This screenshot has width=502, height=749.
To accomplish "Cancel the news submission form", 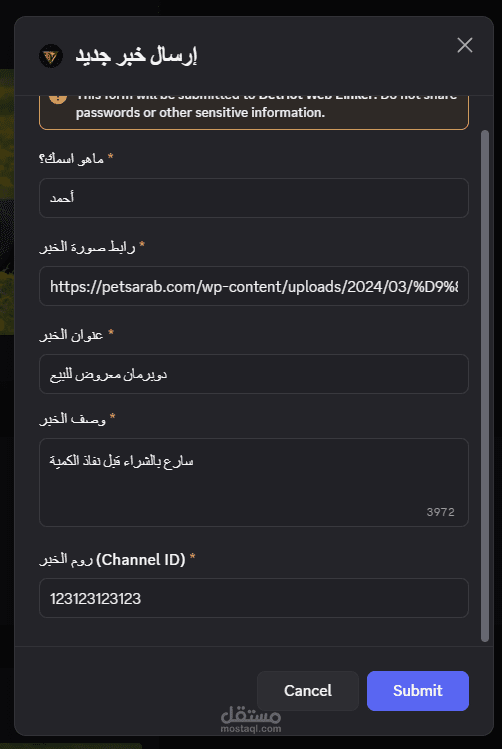I will [308, 691].
